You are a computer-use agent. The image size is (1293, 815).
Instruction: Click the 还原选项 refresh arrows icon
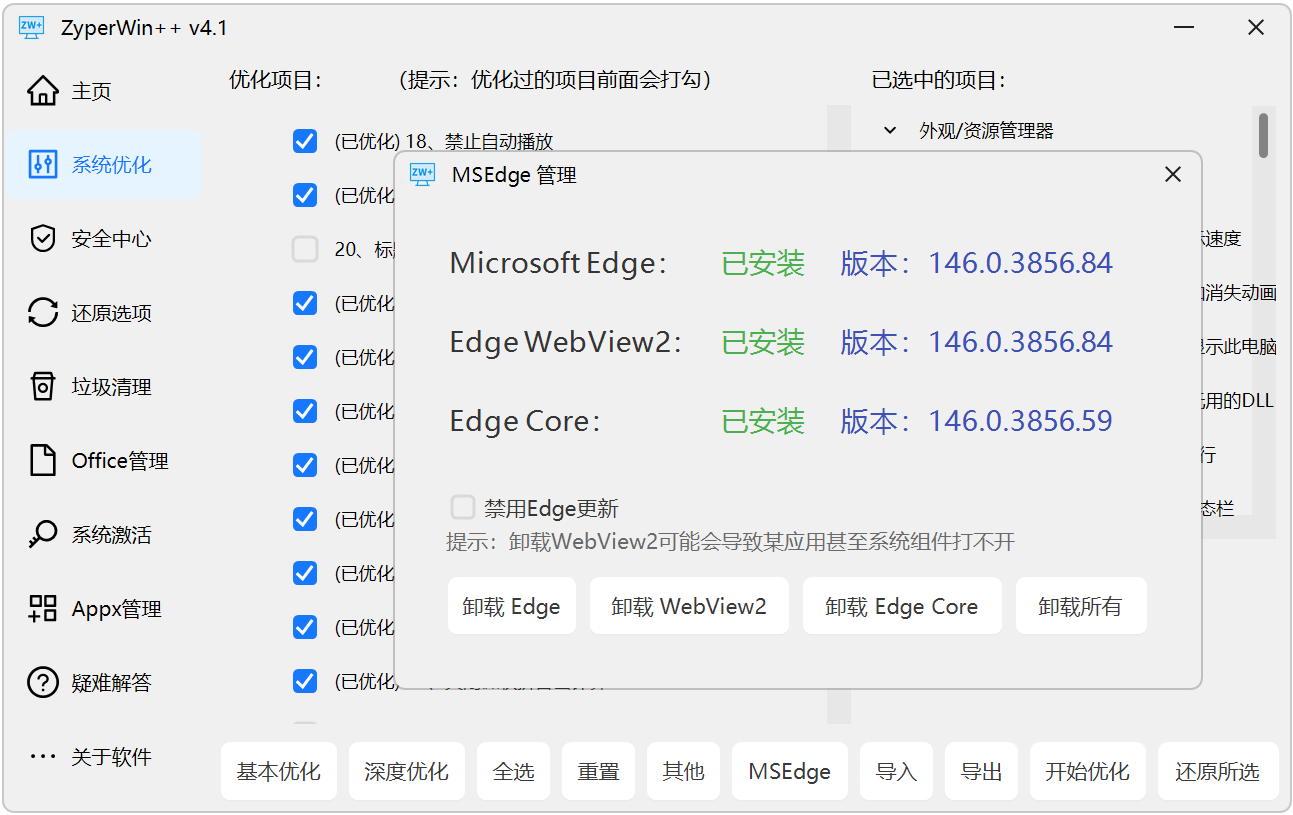tap(43, 313)
